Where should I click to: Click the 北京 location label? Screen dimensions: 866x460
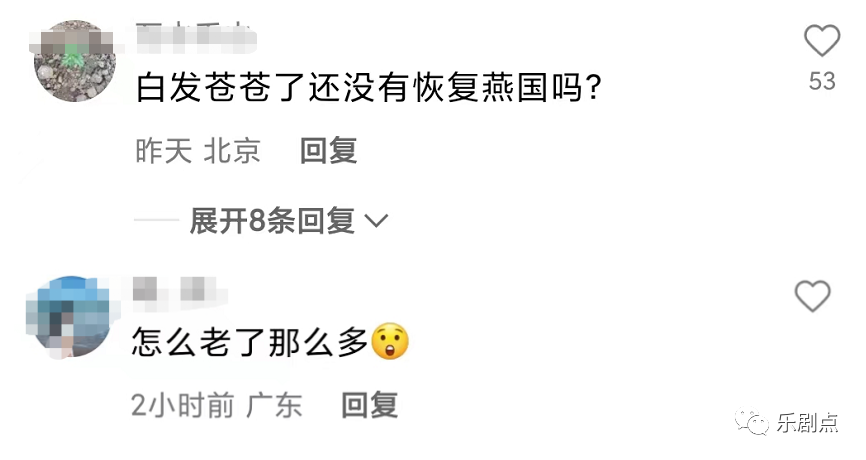pyautogui.click(x=232, y=151)
